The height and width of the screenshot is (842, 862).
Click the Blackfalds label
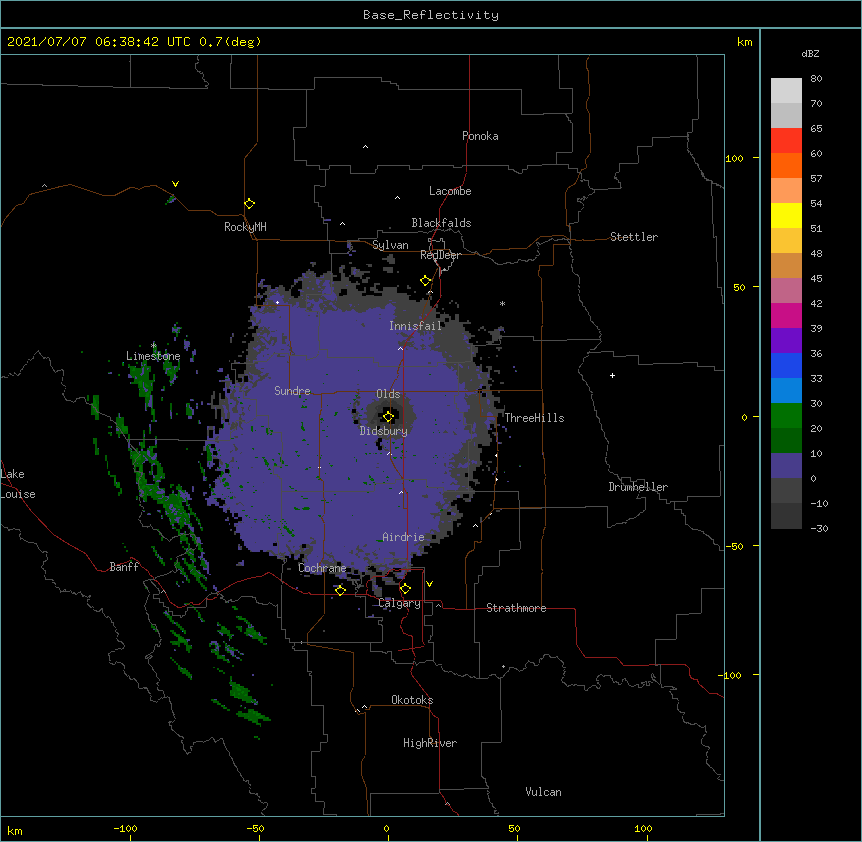pyautogui.click(x=441, y=223)
